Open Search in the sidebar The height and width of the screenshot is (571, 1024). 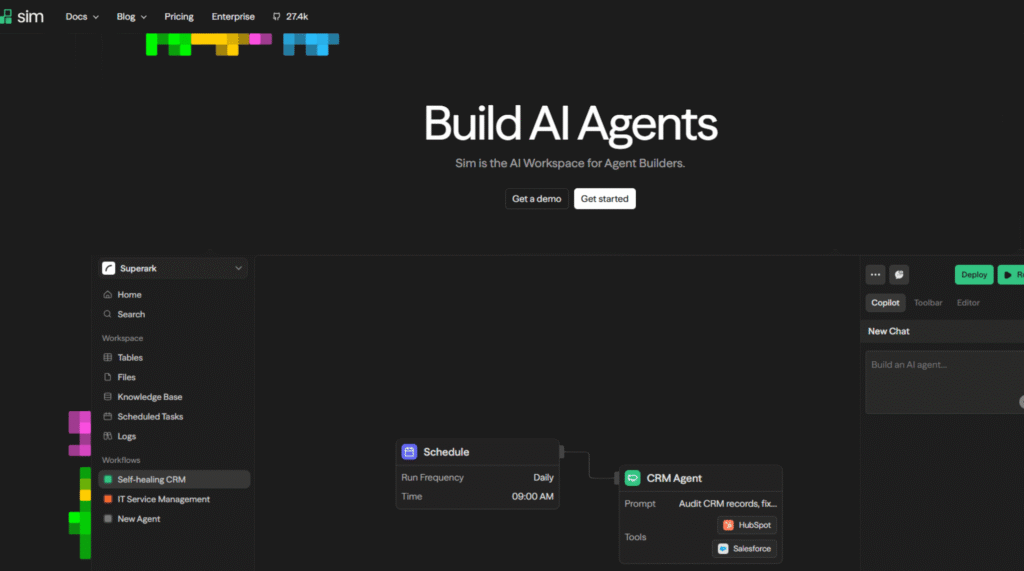coord(131,314)
